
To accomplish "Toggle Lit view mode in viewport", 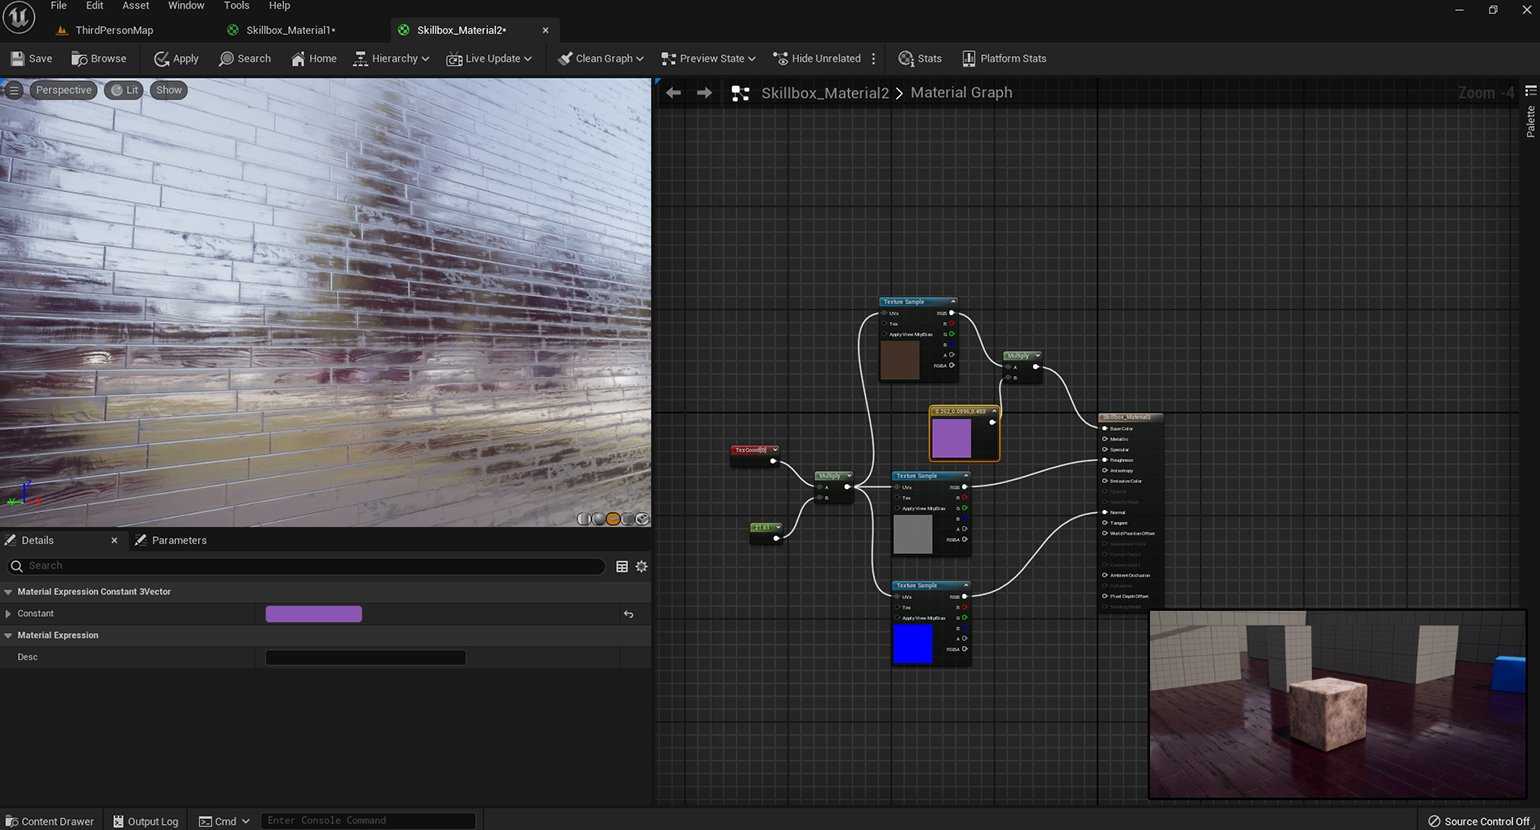I will [124, 90].
